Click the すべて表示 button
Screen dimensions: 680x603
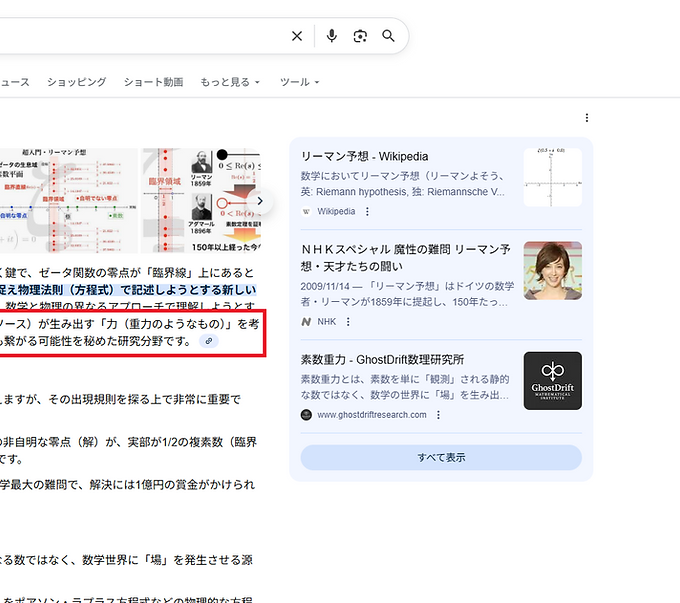441,457
